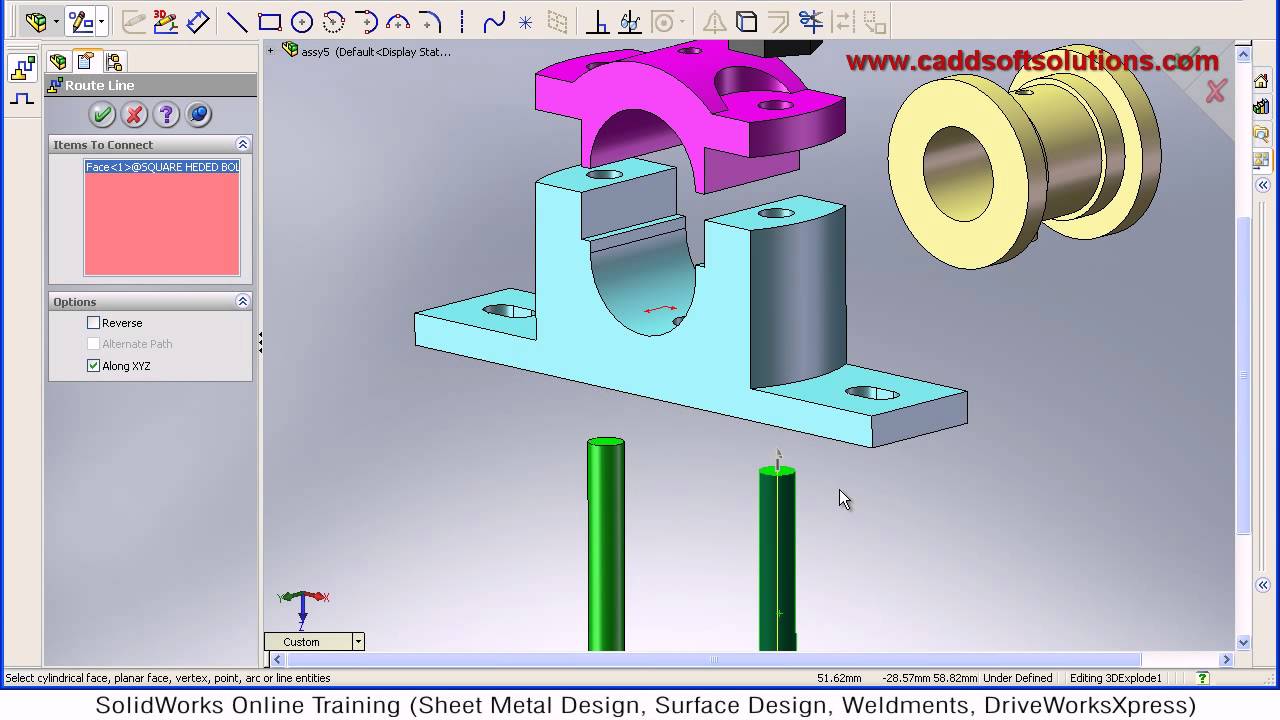Click the red X confirmation corner cancel
The height and width of the screenshot is (720, 1280).
[1215, 93]
